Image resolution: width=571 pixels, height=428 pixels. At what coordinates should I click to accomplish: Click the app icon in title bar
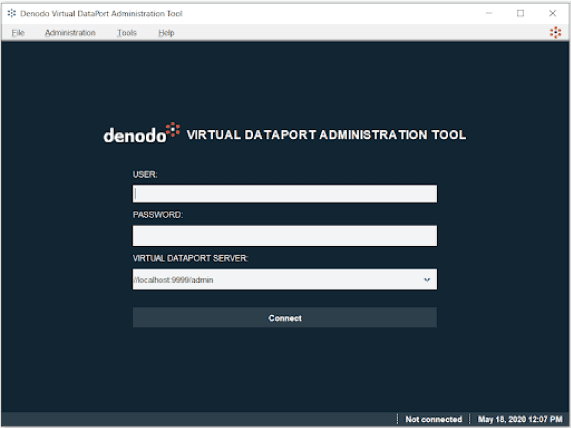coord(12,13)
